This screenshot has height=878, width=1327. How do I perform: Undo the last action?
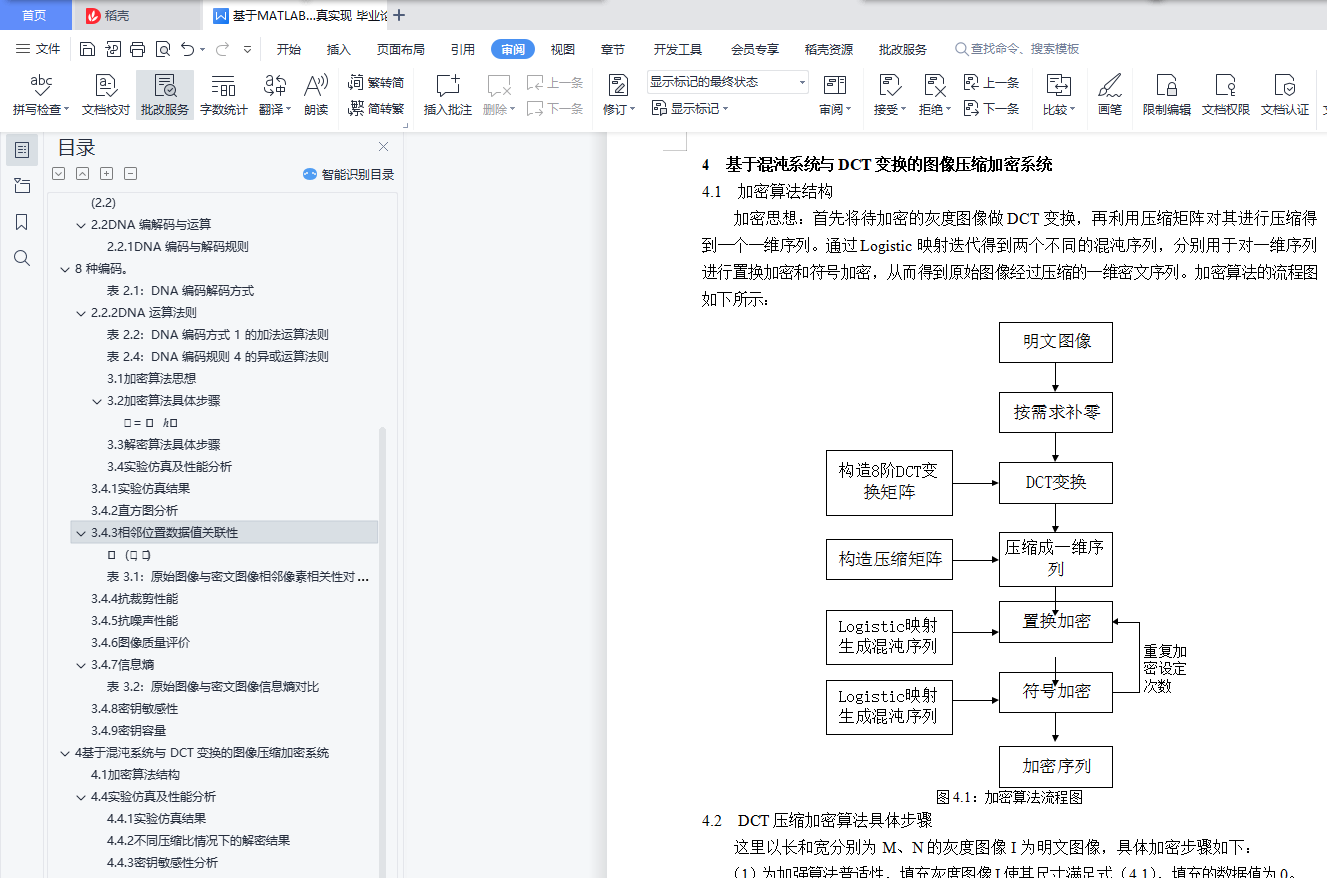[x=187, y=49]
